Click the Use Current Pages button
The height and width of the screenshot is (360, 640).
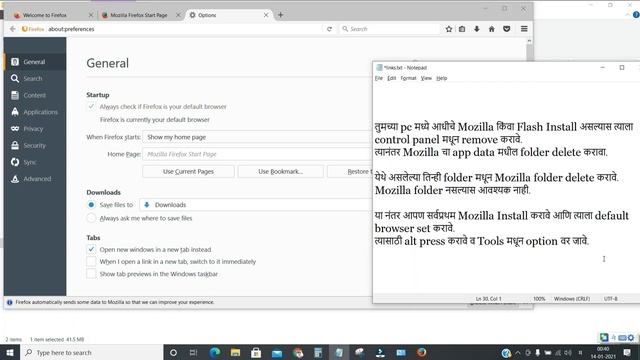point(188,171)
